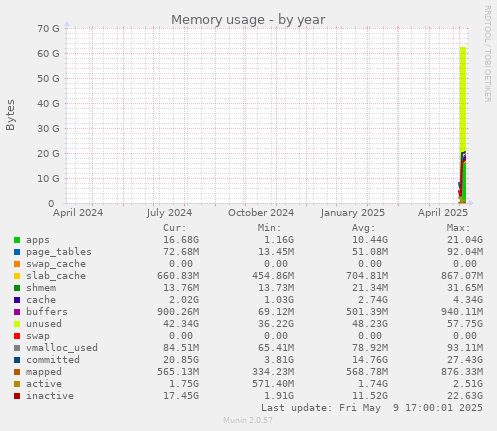Click the 'buffers' legend label
The height and width of the screenshot is (431, 497).
click(x=47, y=312)
